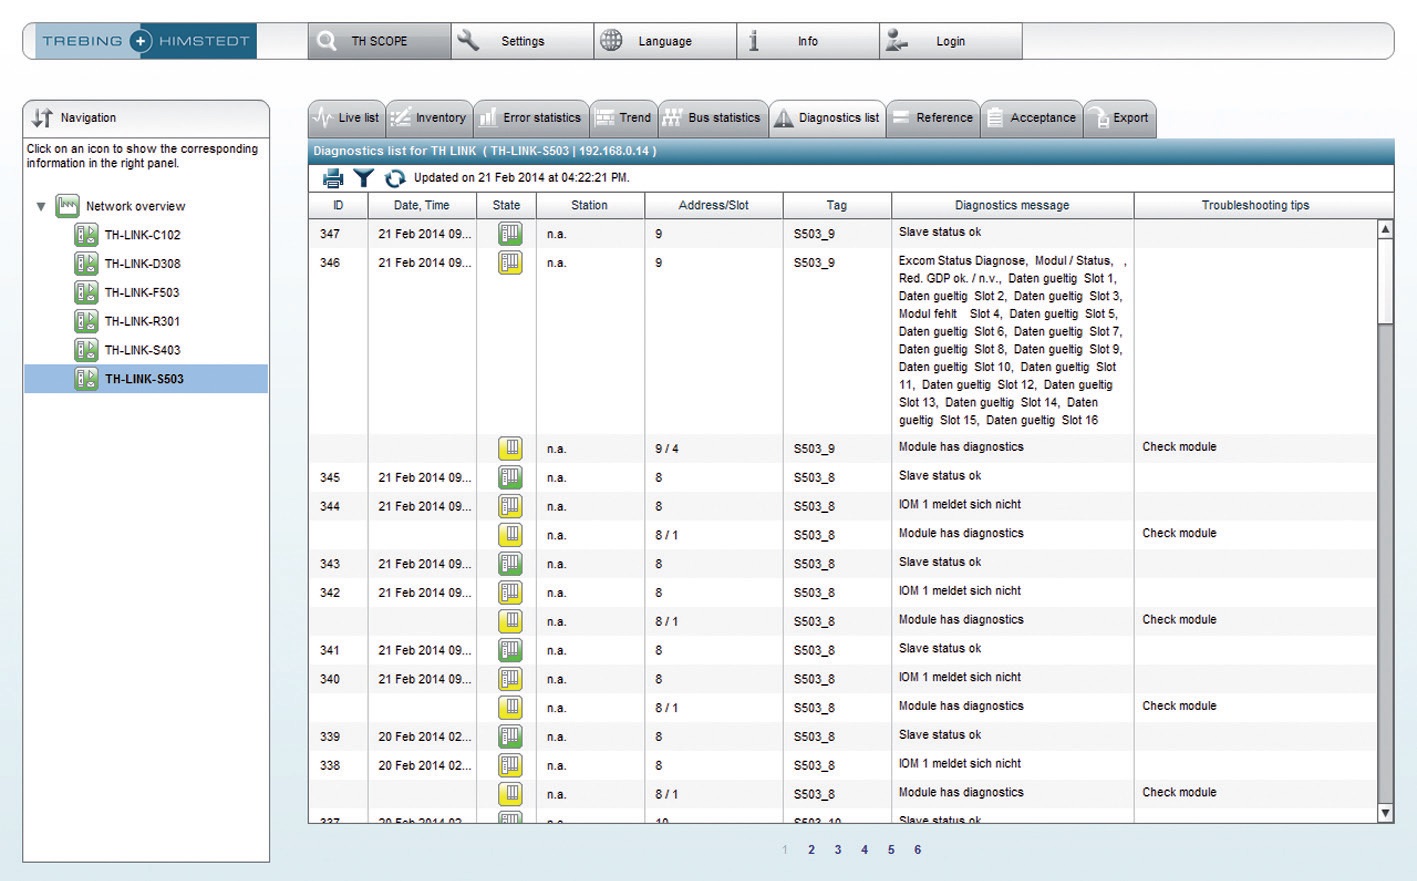Print the diagnostics list using printer icon
1417x881 pixels.
coord(333,178)
